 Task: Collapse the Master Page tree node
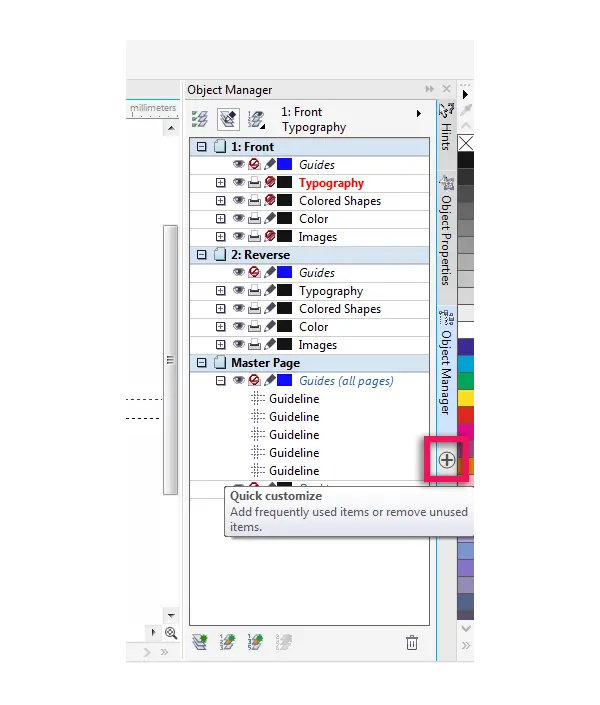tap(201, 362)
